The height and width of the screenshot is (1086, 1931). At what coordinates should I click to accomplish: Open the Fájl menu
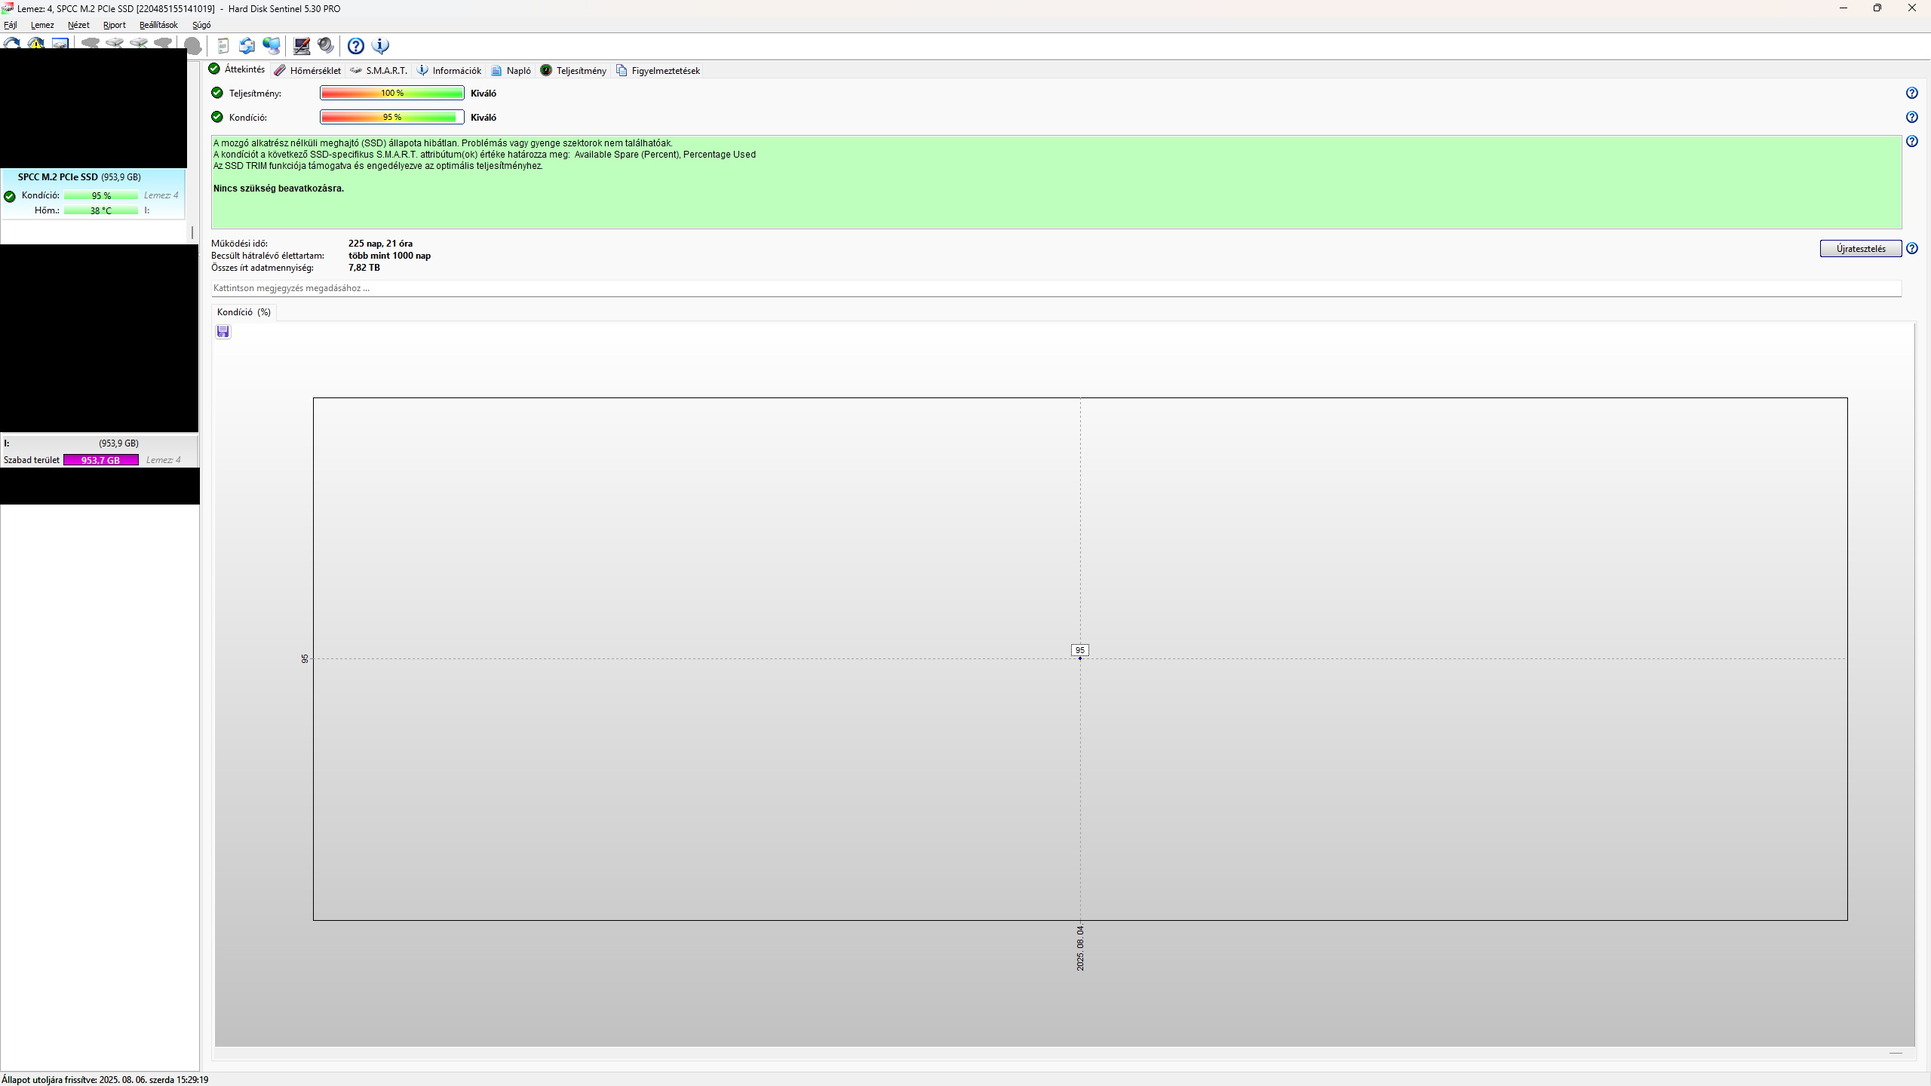tap(10, 25)
